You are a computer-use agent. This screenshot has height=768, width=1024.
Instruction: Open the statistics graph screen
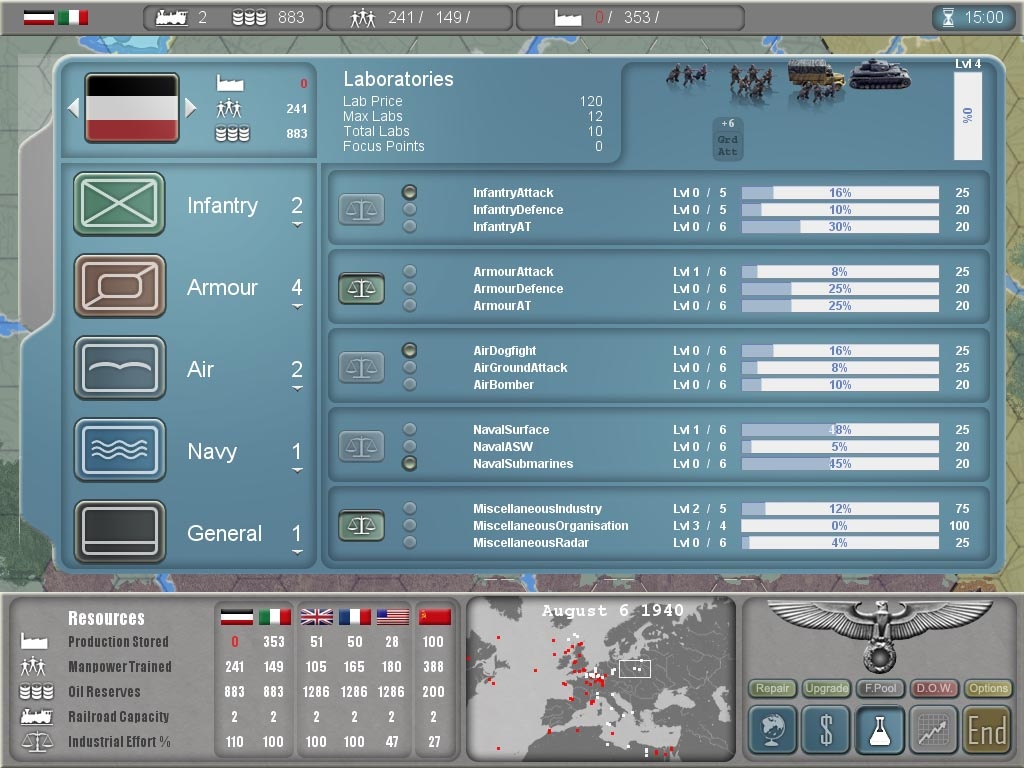point(933,730)
